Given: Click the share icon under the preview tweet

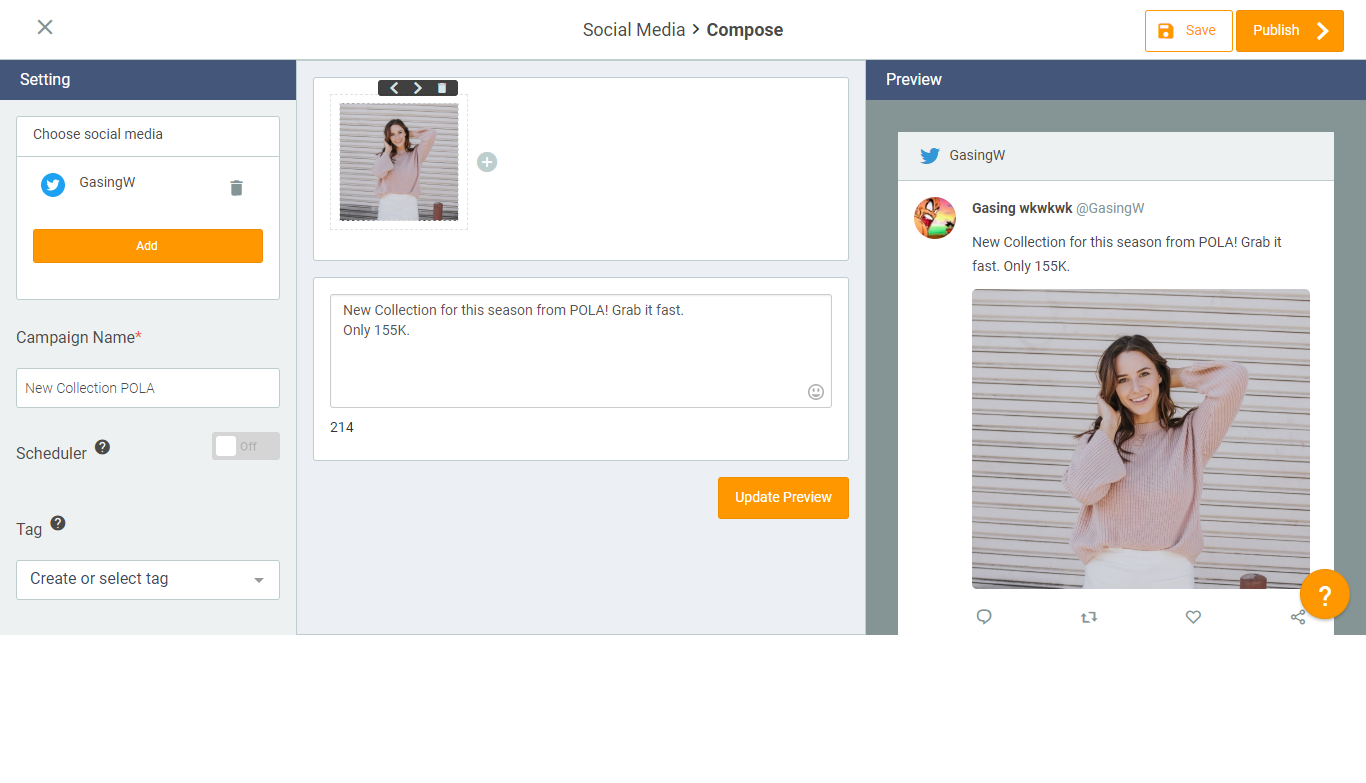Looking at the screenshot, I should (1298, 617).
